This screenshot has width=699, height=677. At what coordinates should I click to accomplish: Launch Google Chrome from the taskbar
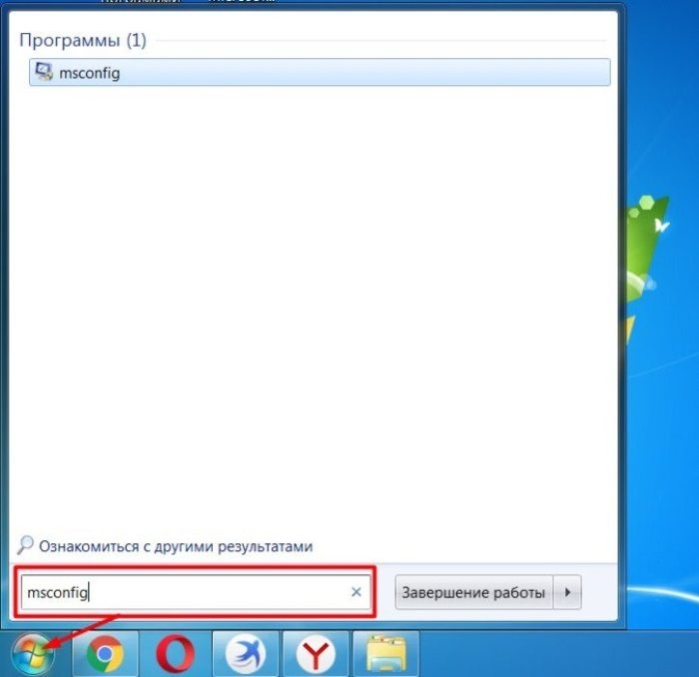click(105, 654)
